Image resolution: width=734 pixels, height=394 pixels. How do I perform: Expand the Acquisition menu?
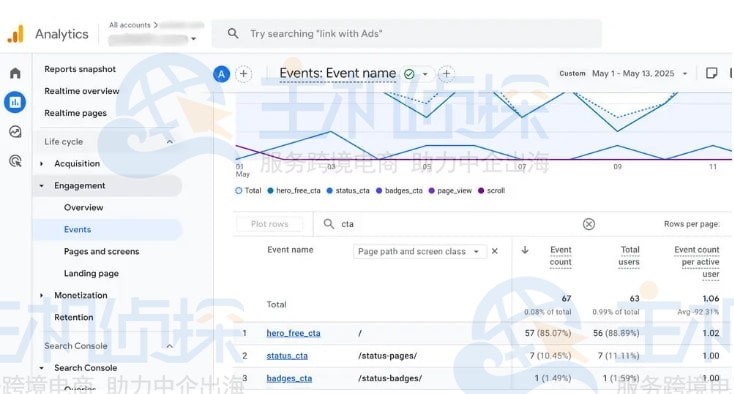coord(77,163)
